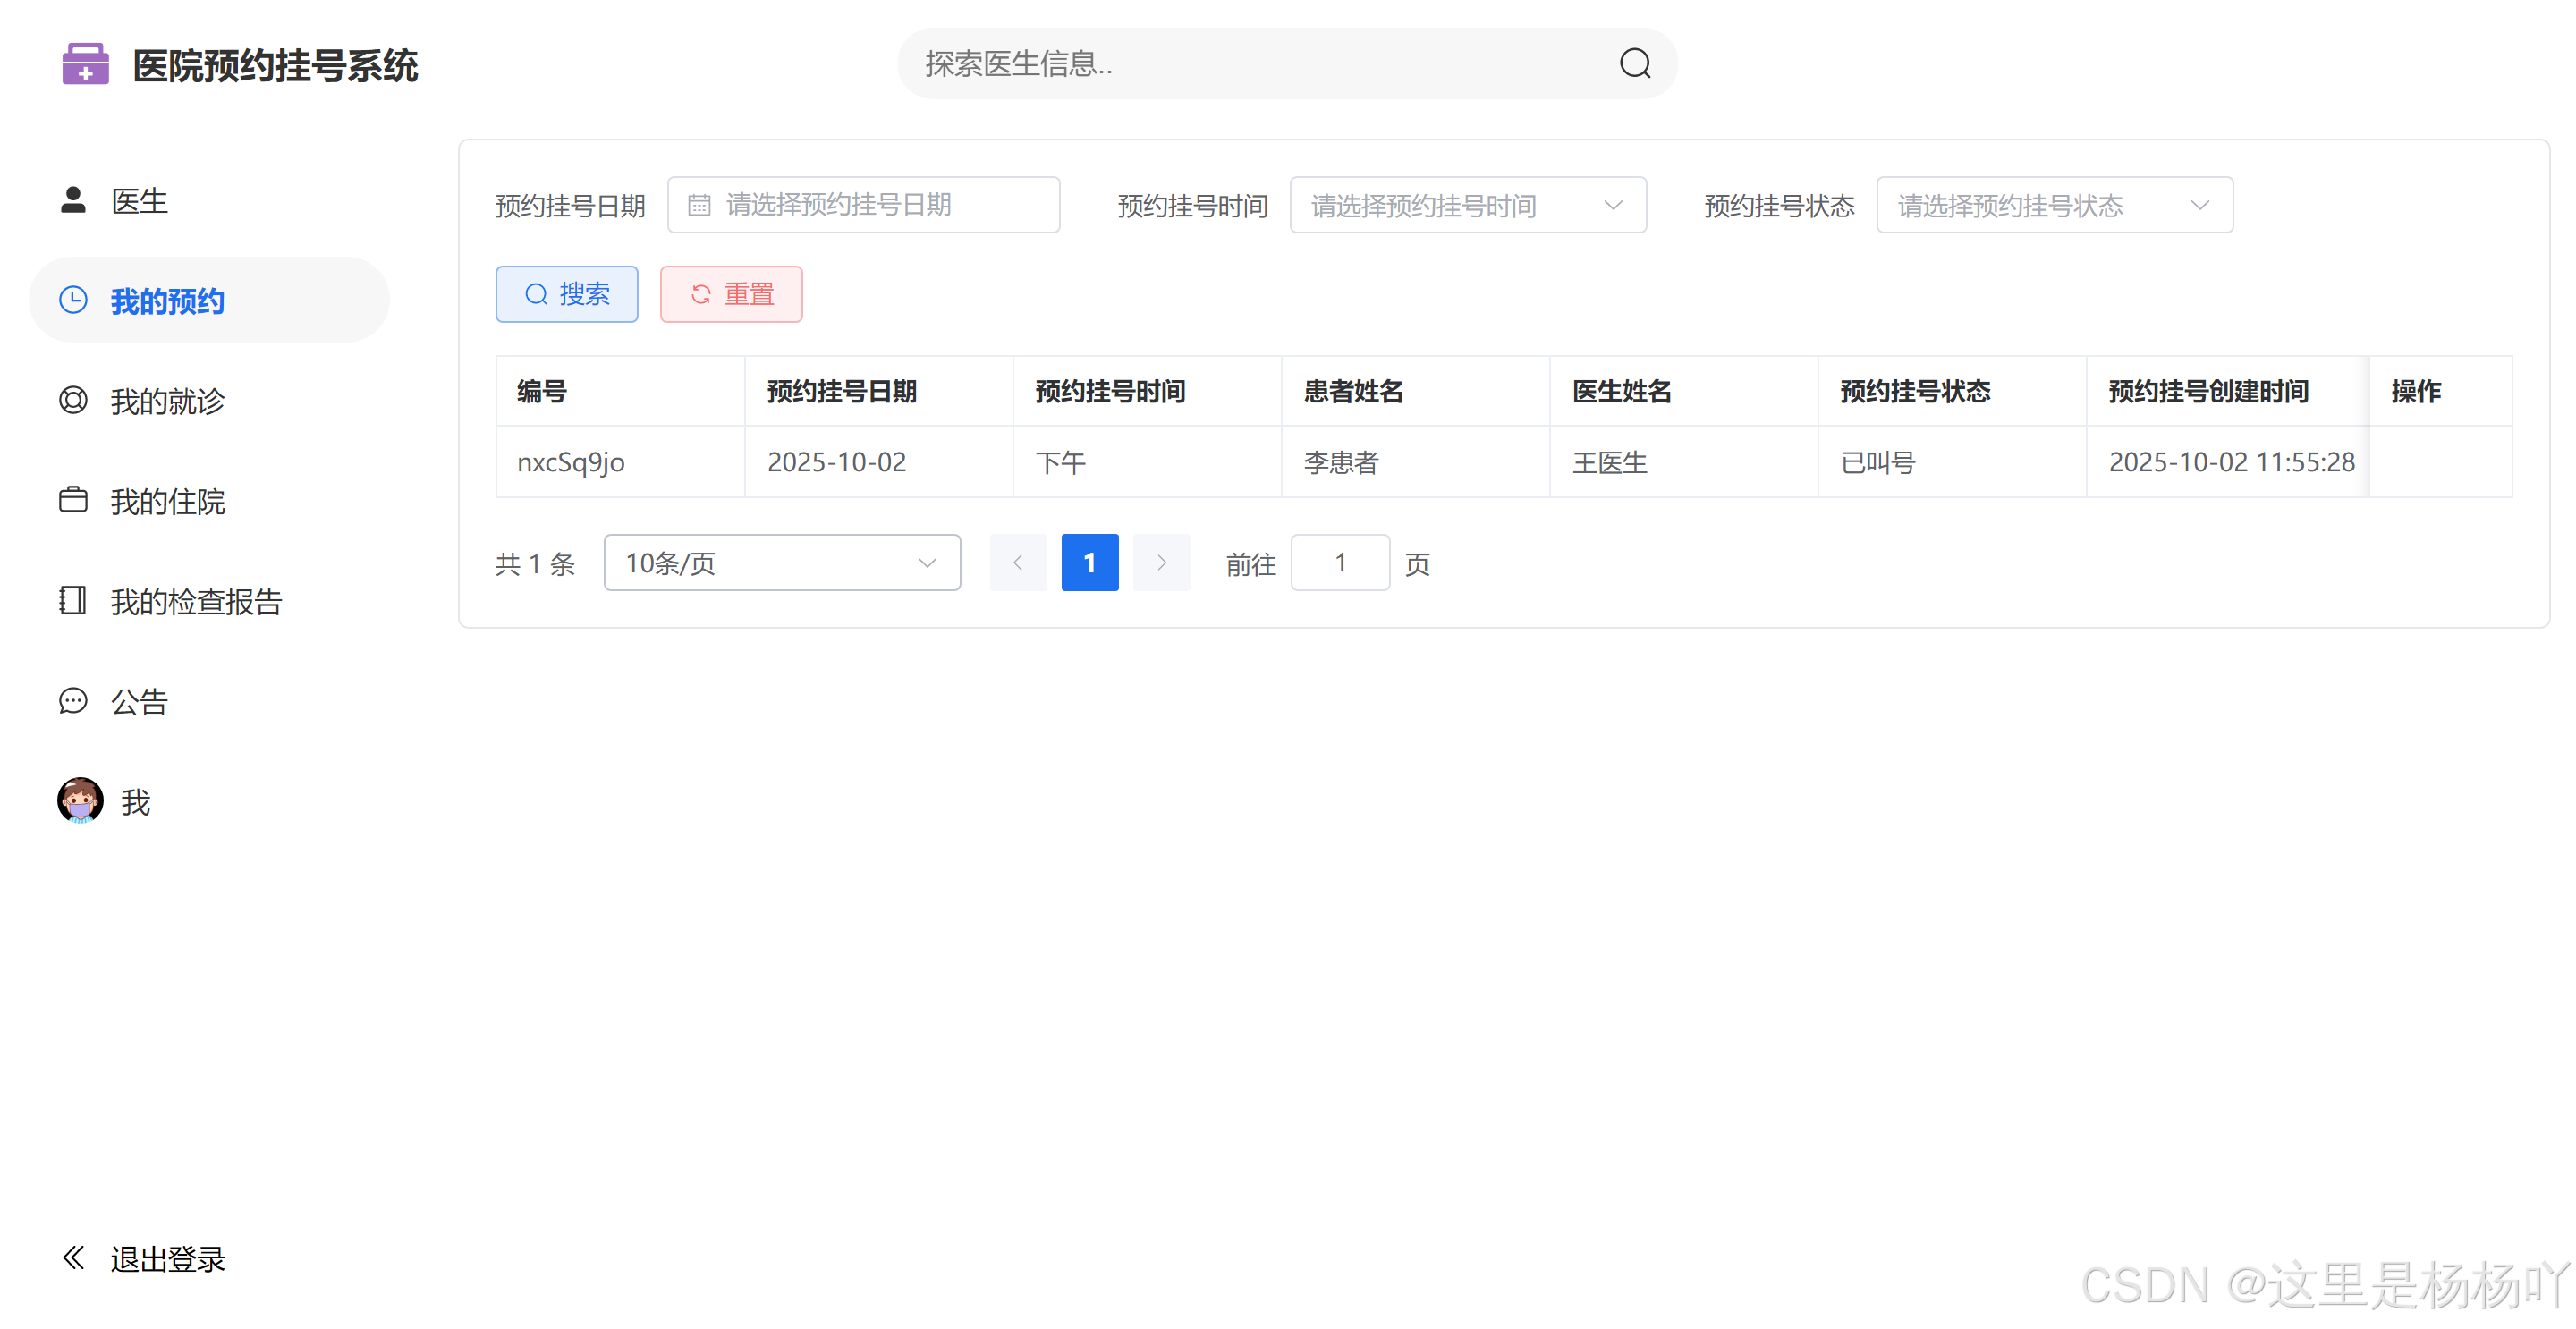This screenshot has width=2576, height=1329.
Task: Click the hospital system logo icon
Action: point(85,65)
